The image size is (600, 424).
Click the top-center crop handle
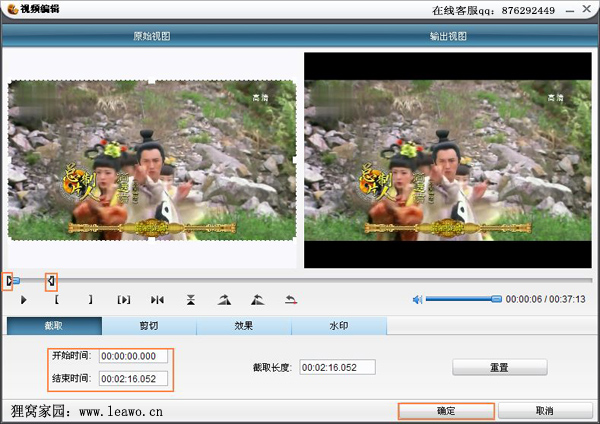[x=152, y=81]
